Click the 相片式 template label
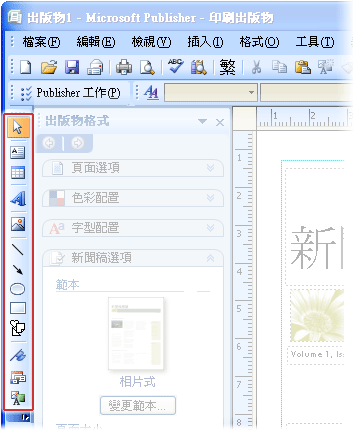The width and height of the screenshot is (360, 433). (137, 382)
